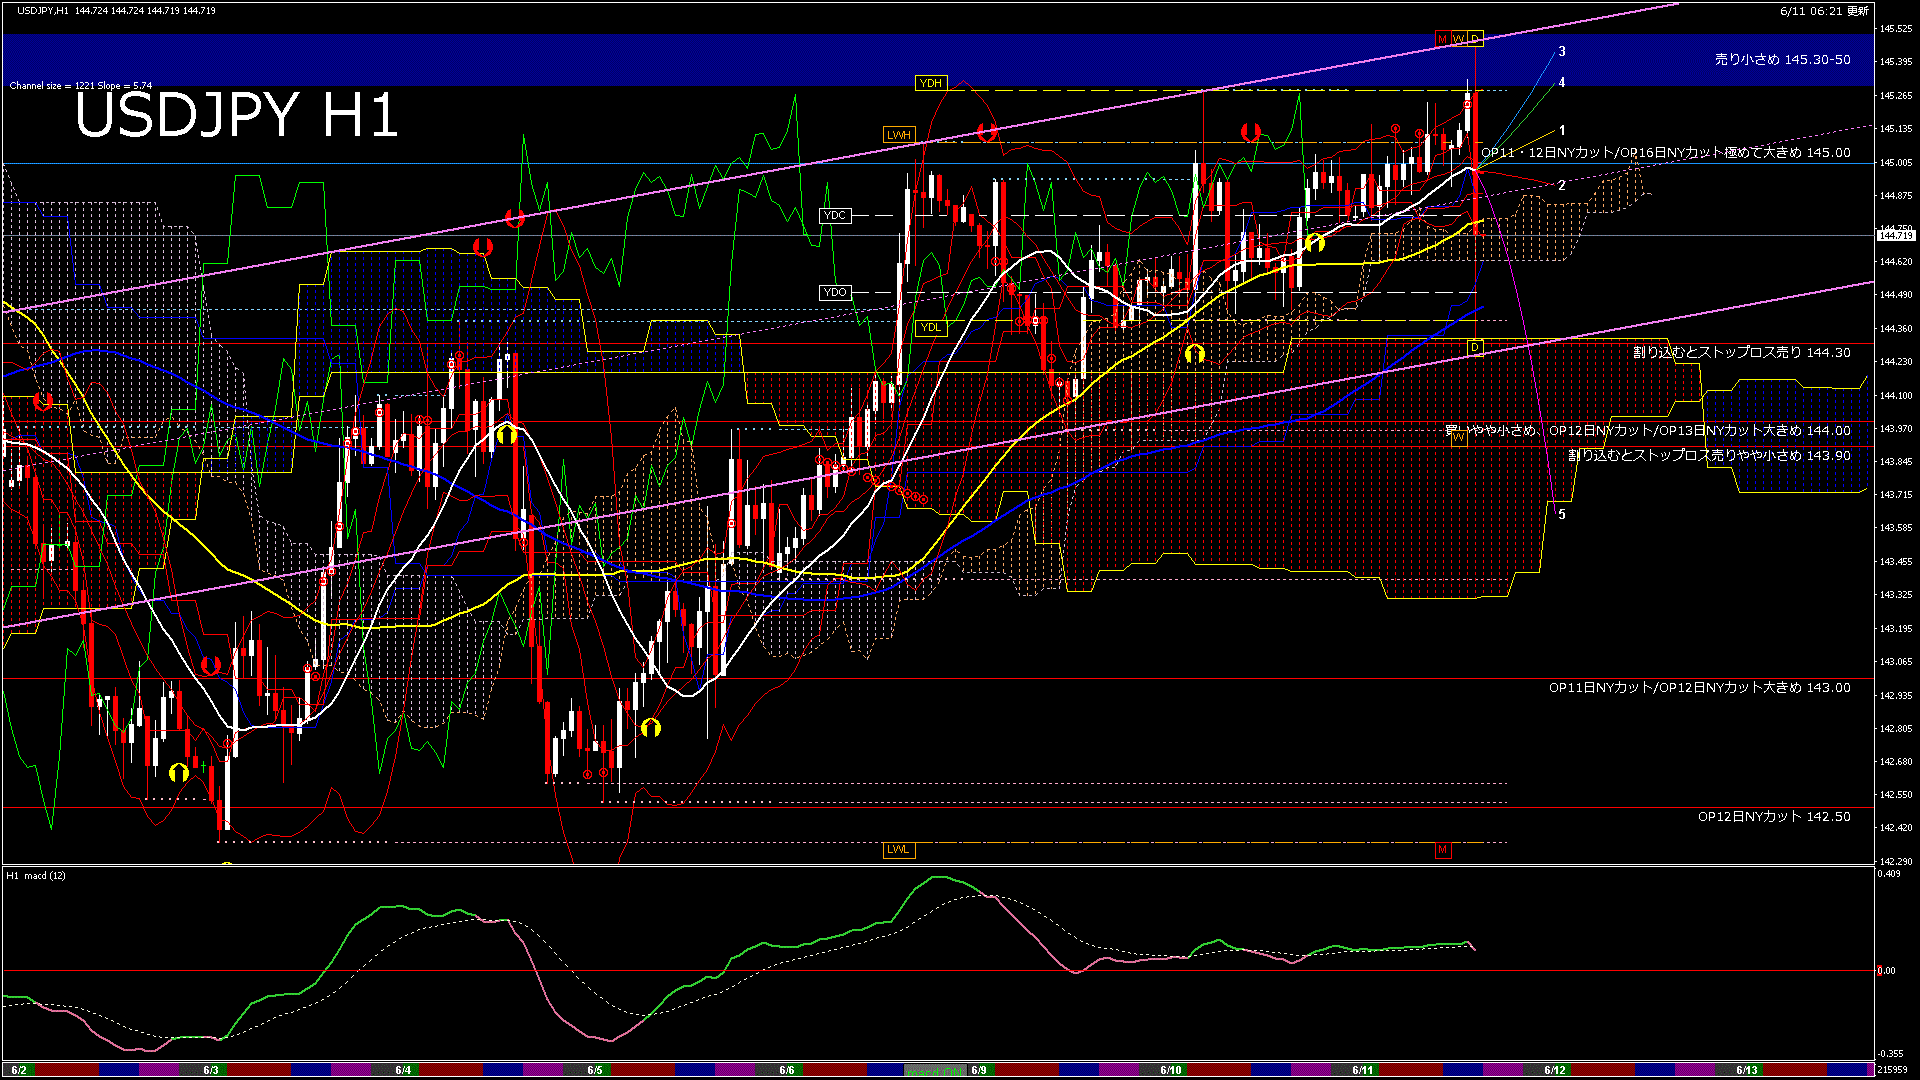Click the LWH level label
This screenshot has width=1920, height=1080.
click(x=898, y=135)
